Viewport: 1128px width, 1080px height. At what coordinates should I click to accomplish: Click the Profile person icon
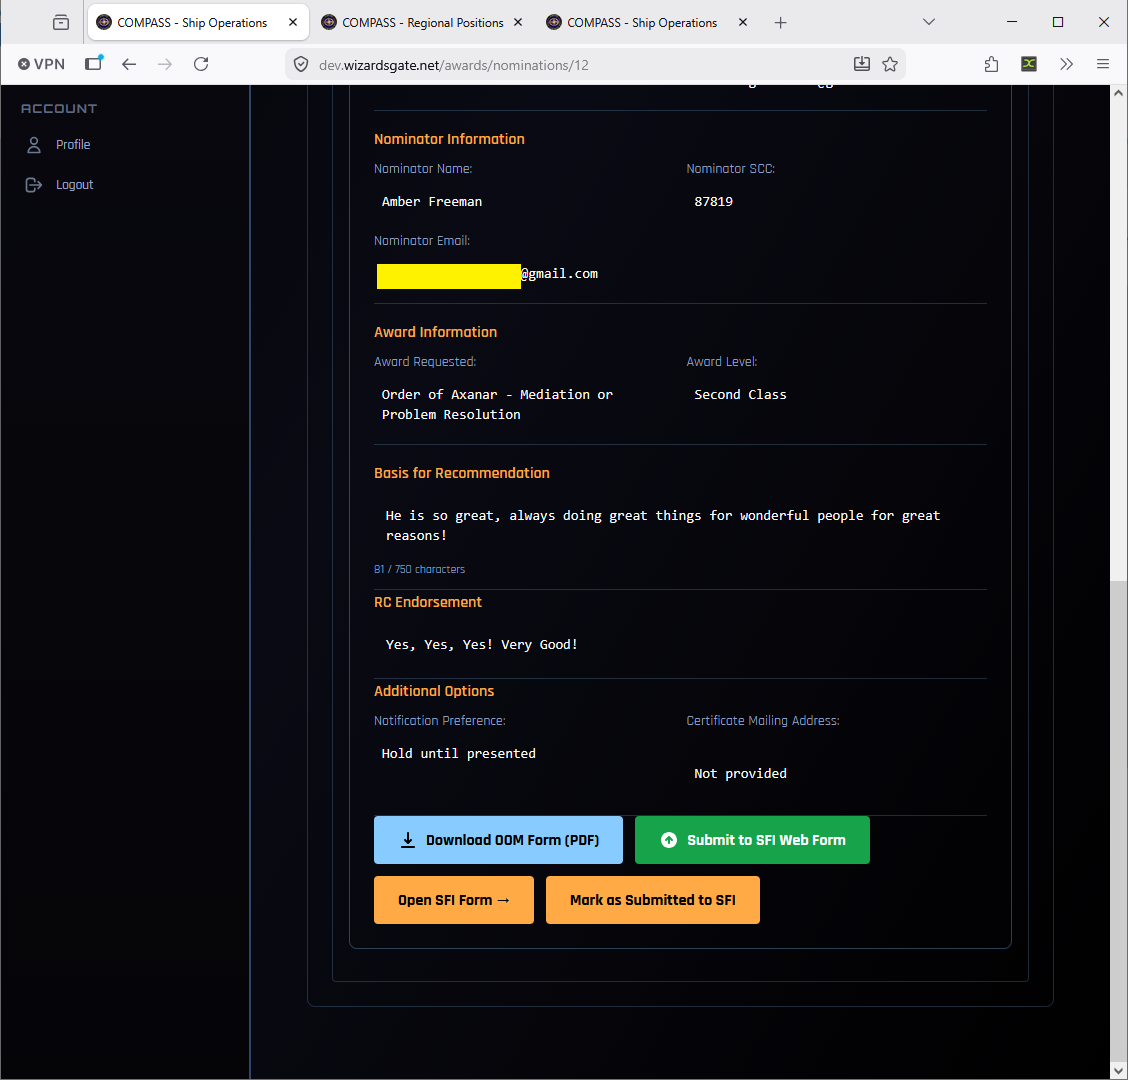click(34, 145)
